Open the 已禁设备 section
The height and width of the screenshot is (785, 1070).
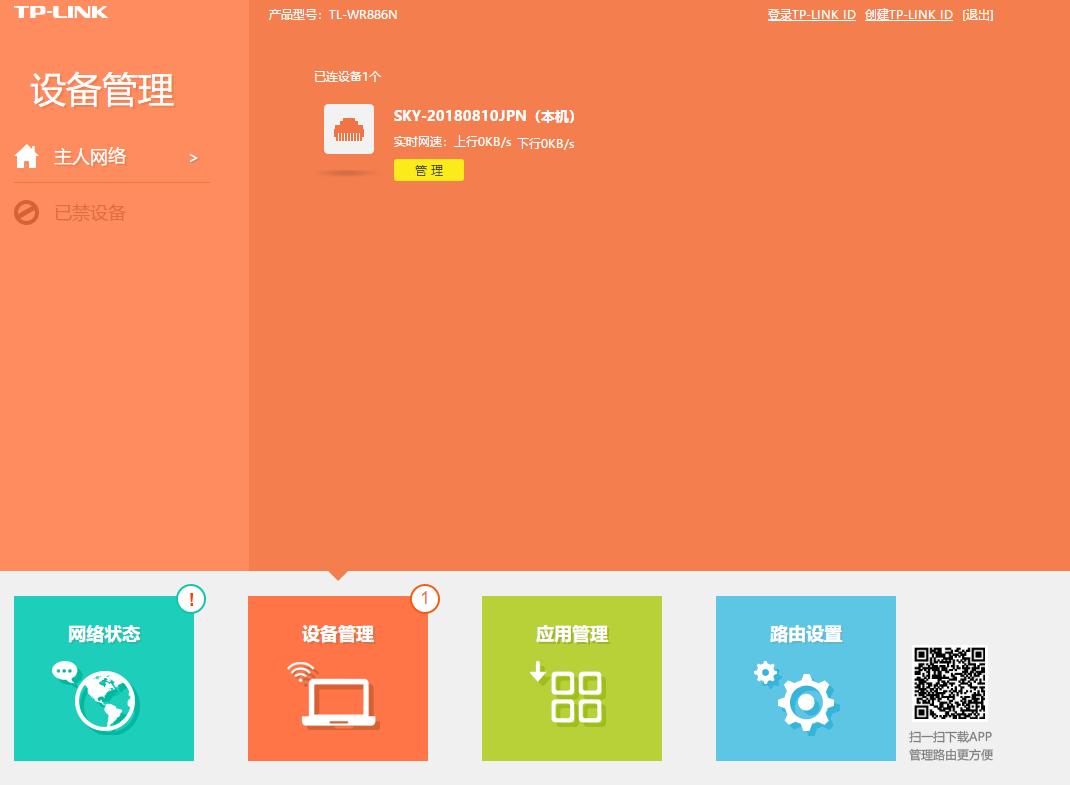coord(90,212)
